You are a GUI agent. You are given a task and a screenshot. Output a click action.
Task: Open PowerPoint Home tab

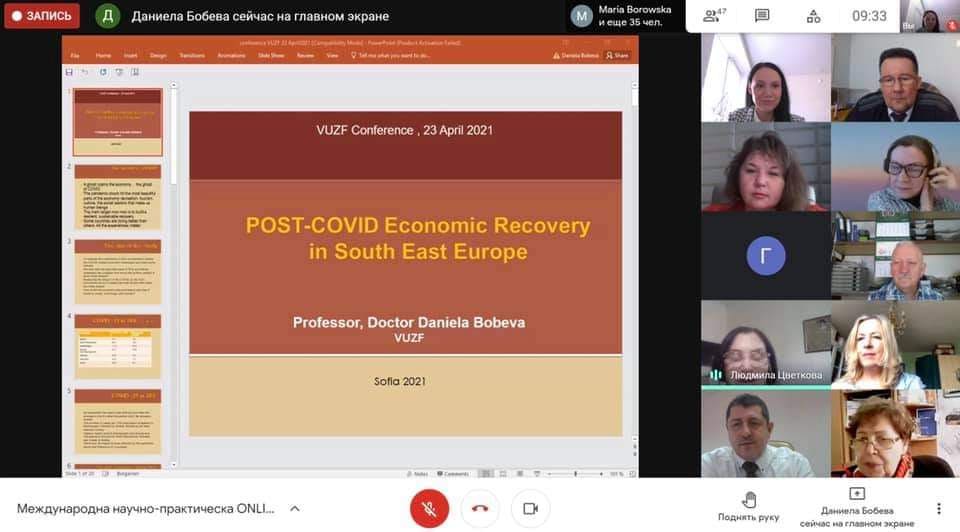[x=103, y=55]
